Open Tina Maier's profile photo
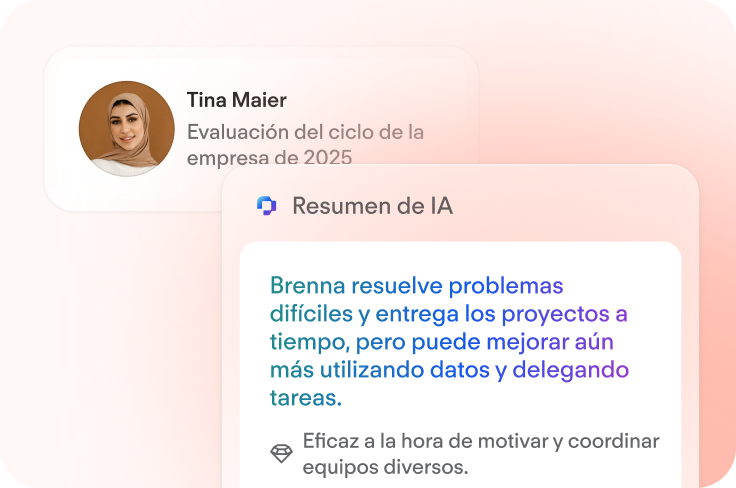736x488 pixels. pos(127,129)
